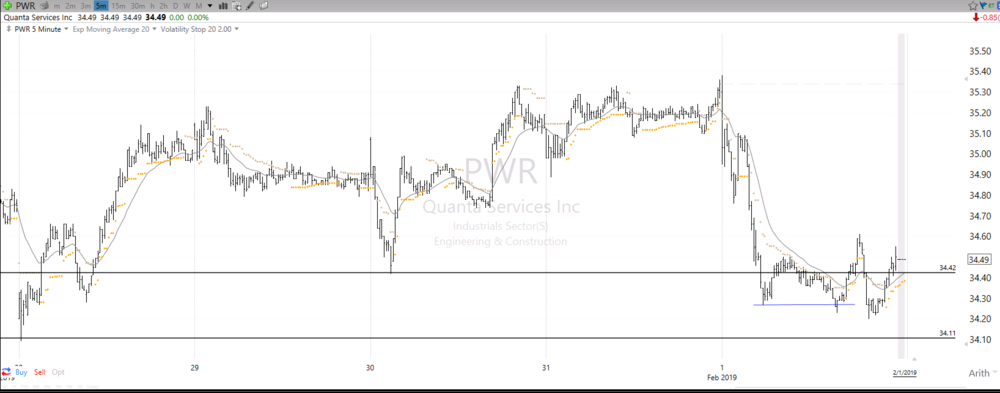This screenshot has height=393, width=1000.
Task: Click the 34.42 horizontal line label
Action: (947, 268)
